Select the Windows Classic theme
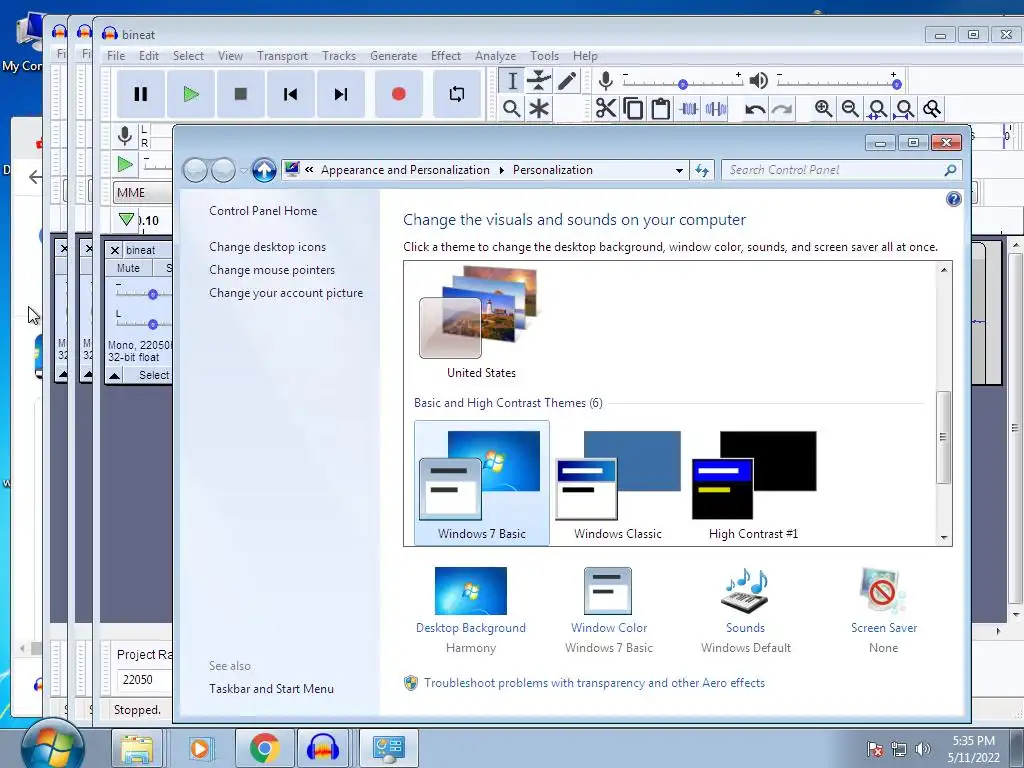This screenshot has width=1024, height=768. (x=618, y=483)
